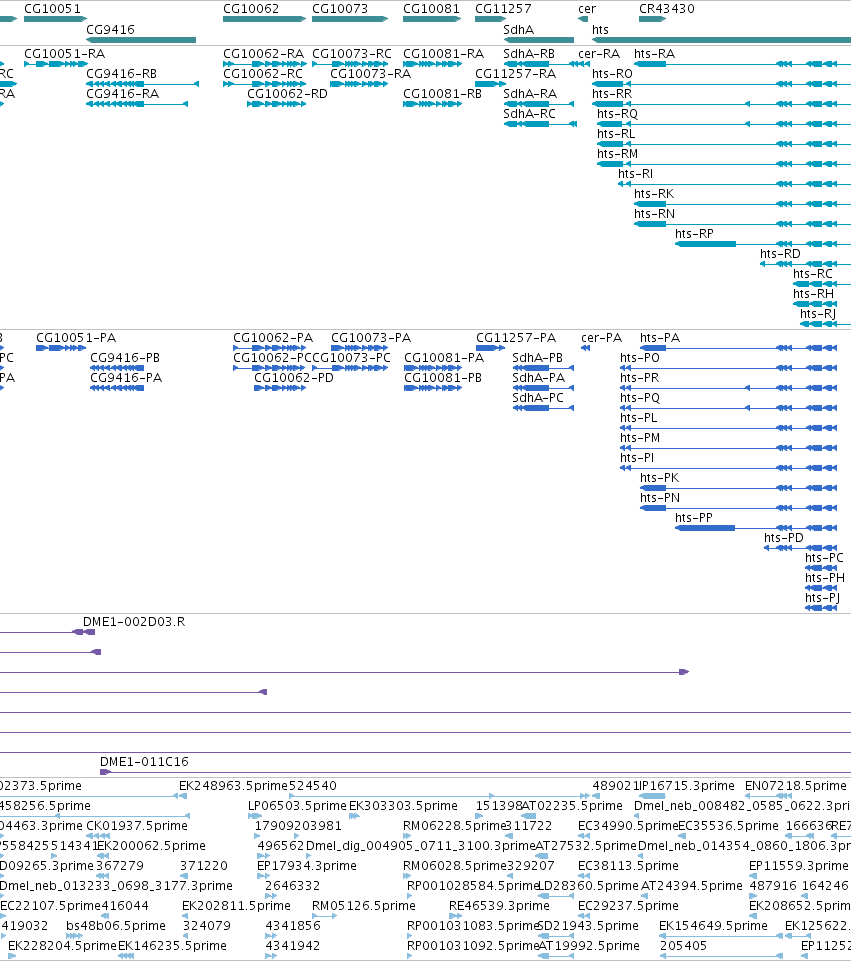The image size is (851, 961).
Task: Click the hts-RM transcript label
Action: [x=618, y=153]
